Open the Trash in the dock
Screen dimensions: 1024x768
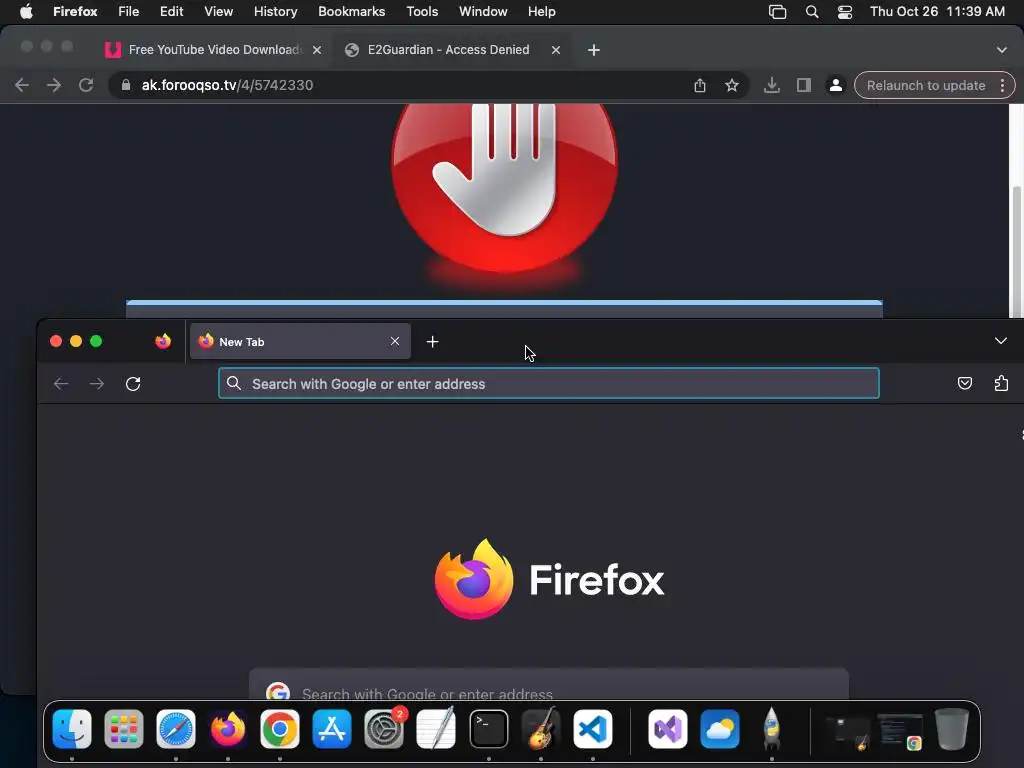point(952,729)
